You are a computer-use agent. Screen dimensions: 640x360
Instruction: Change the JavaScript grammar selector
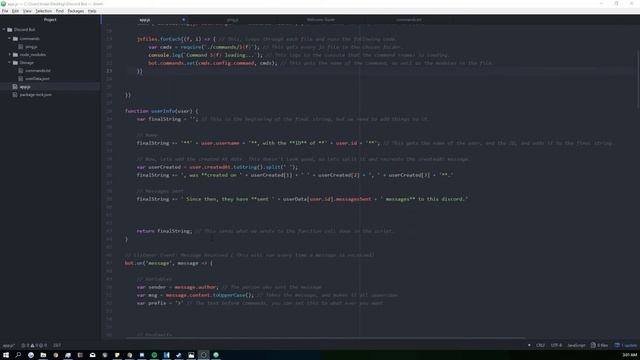(576, 345)
